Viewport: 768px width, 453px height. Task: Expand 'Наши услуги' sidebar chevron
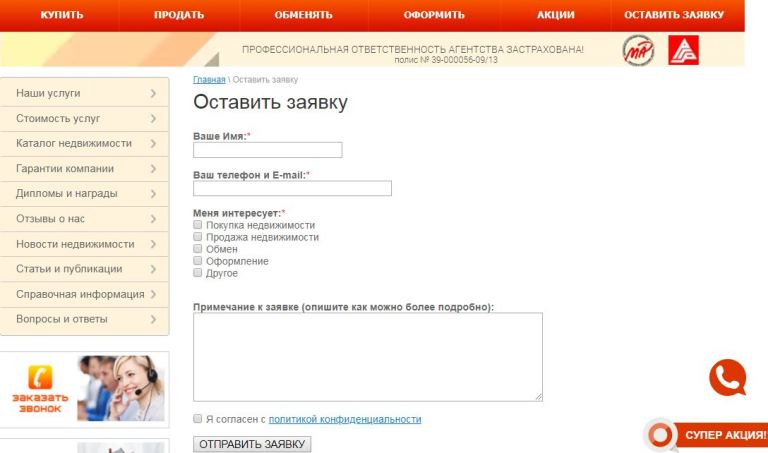pos(153,93)
